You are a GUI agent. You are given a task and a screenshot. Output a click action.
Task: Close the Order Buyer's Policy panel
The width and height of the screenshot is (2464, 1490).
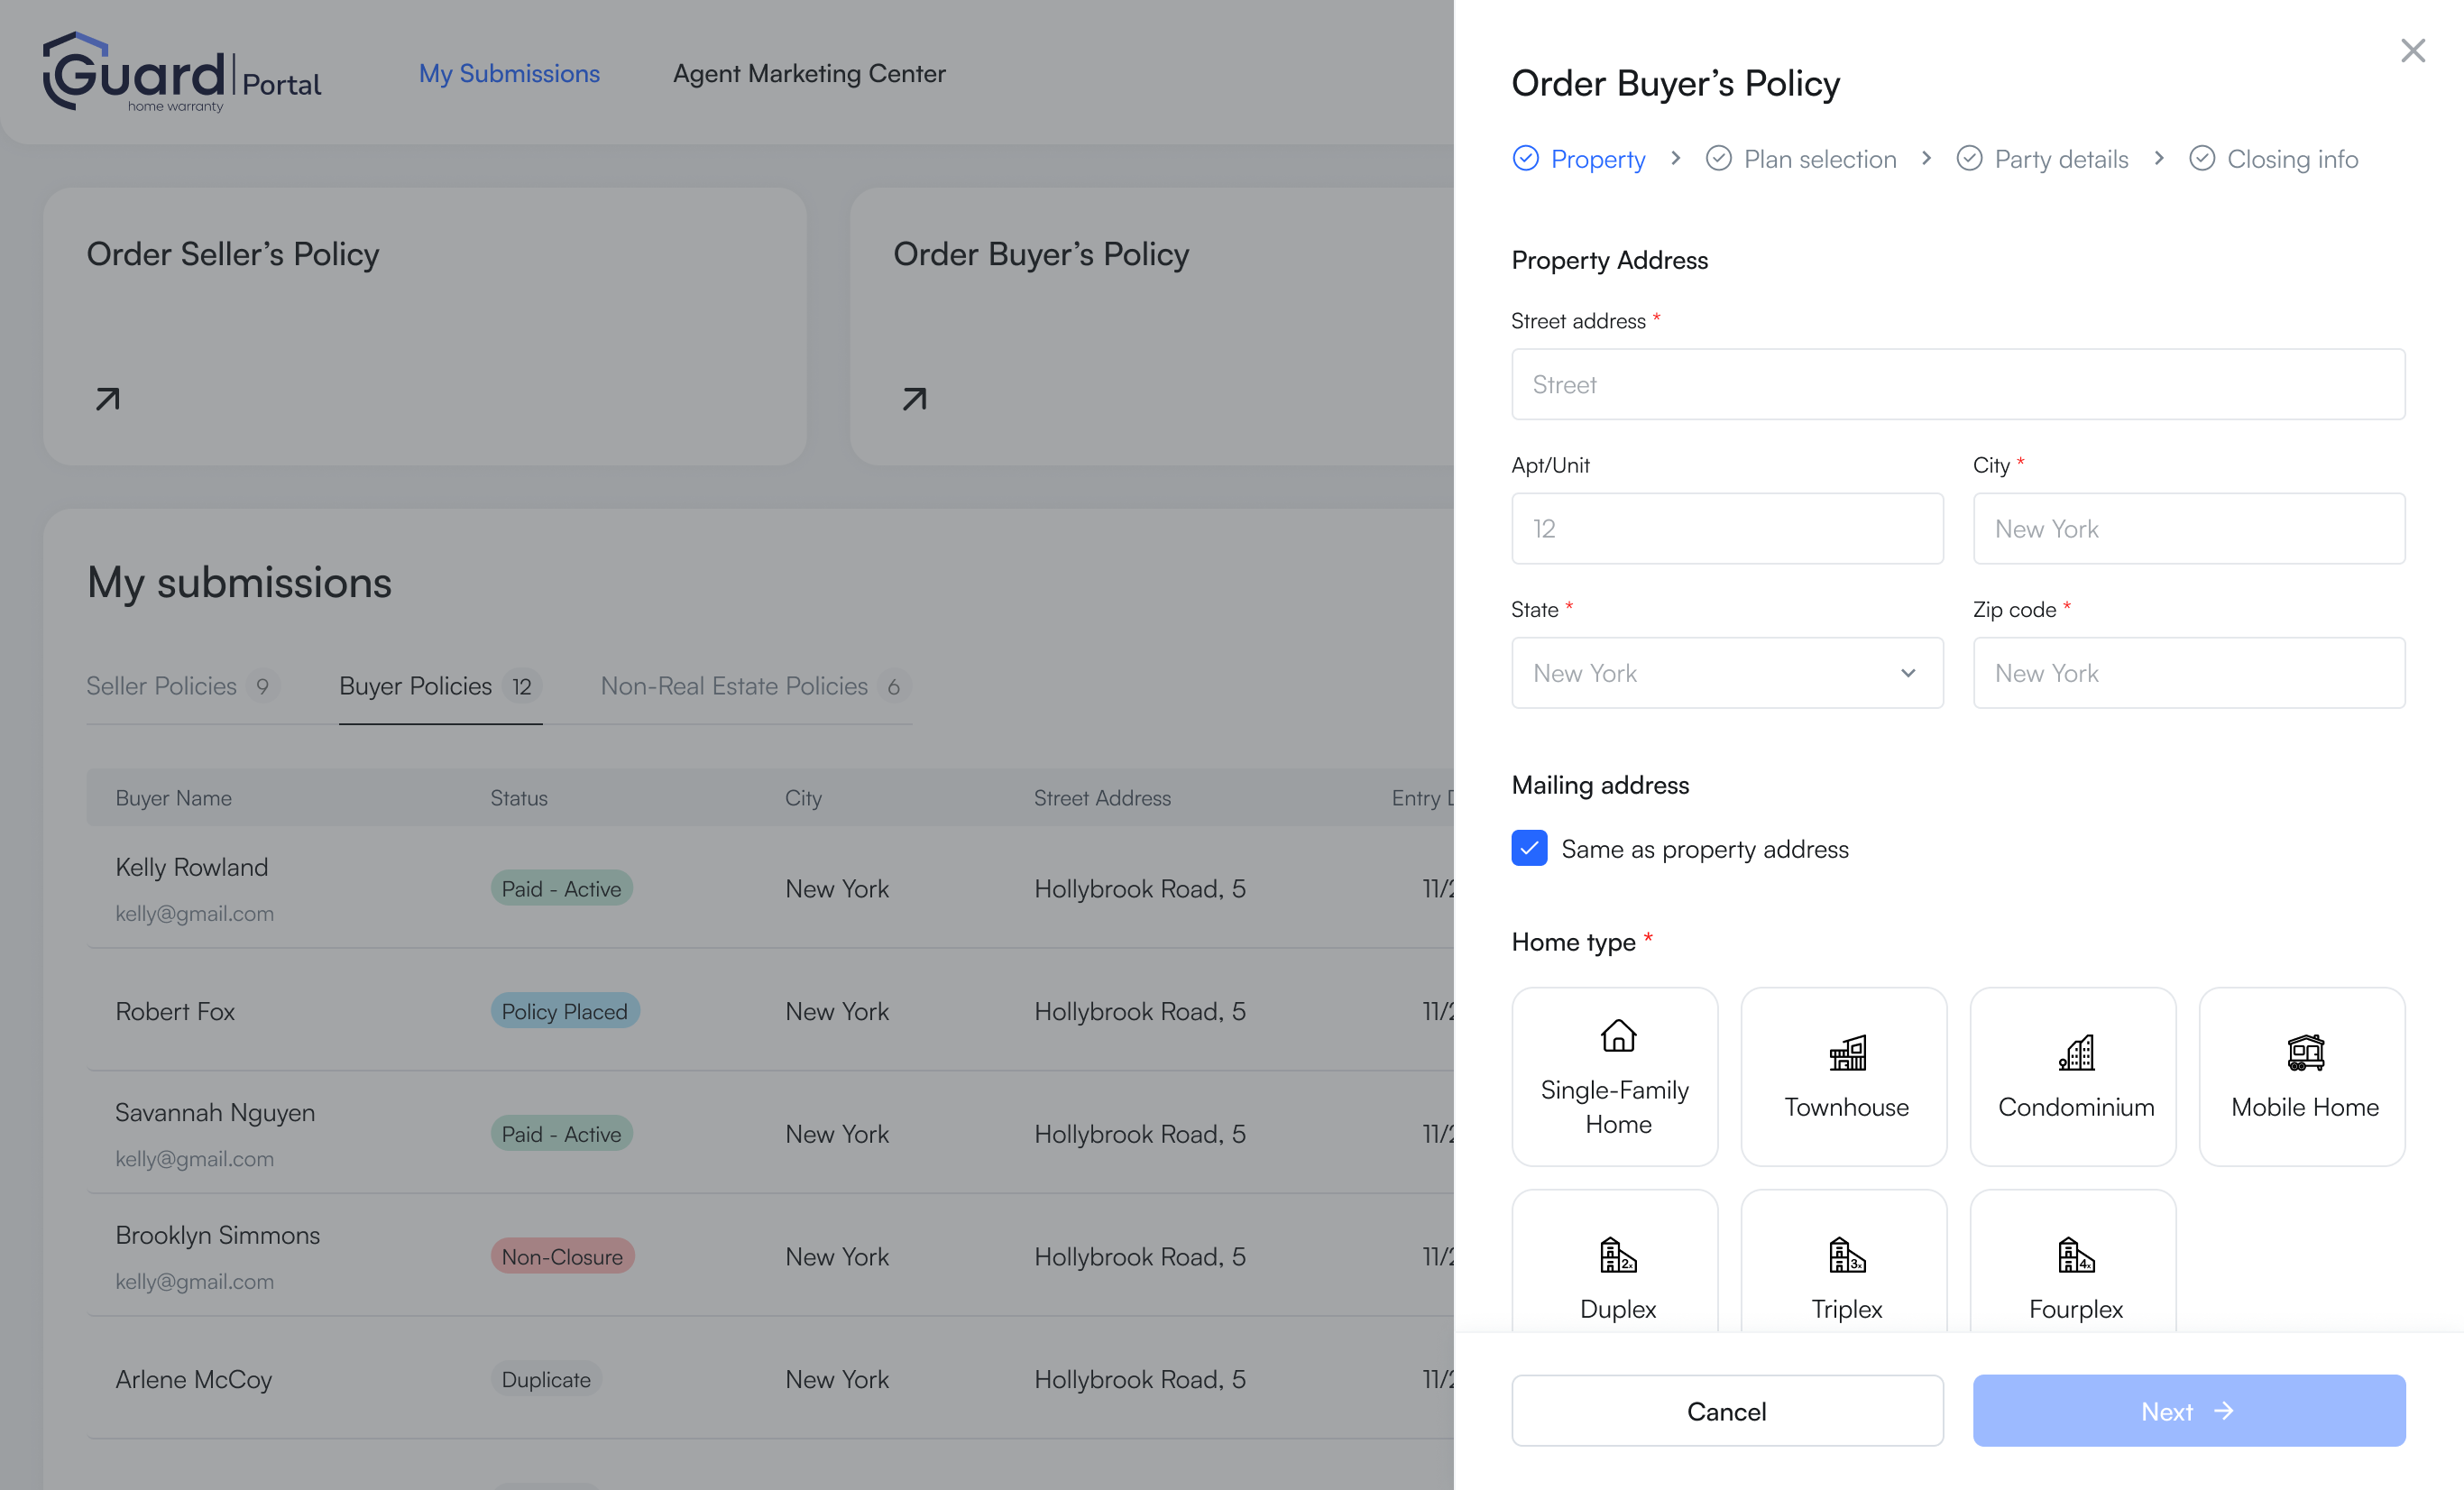pyautogui.click(x=2412, y=50)
